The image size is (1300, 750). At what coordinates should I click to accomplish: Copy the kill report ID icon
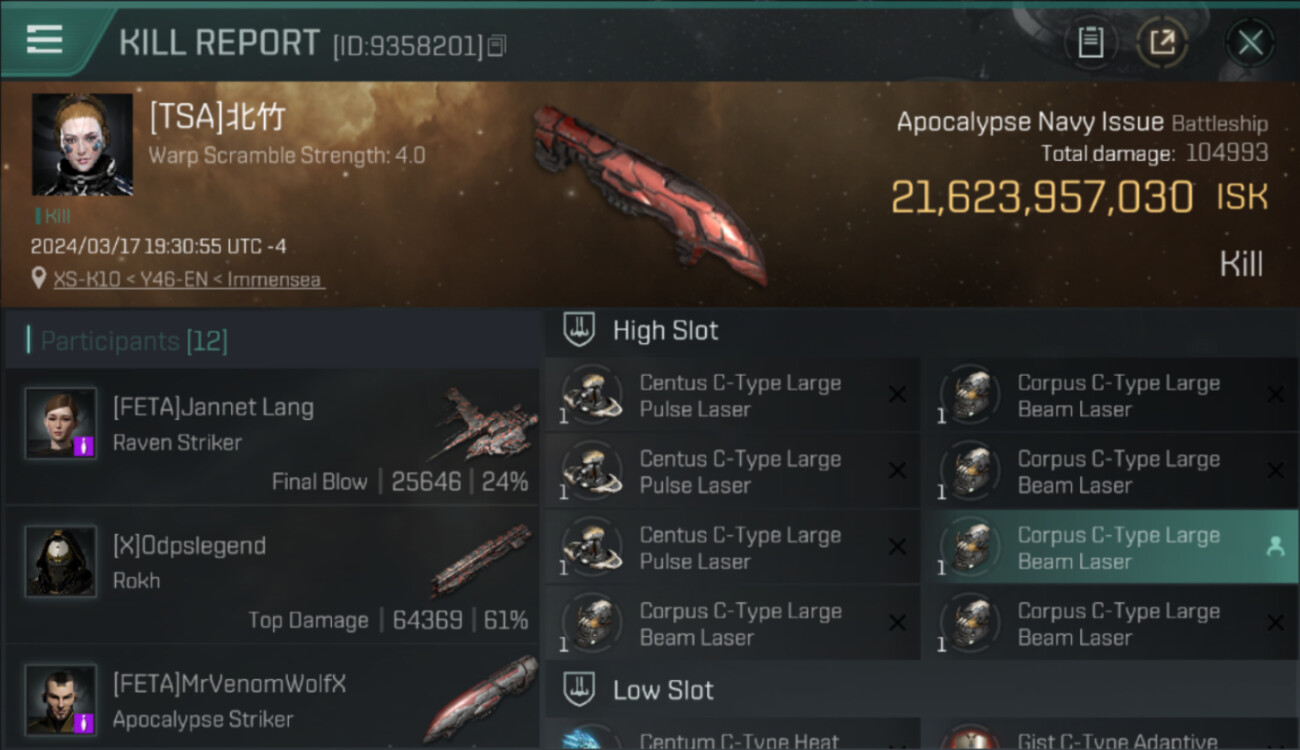[x=496, y=45]
